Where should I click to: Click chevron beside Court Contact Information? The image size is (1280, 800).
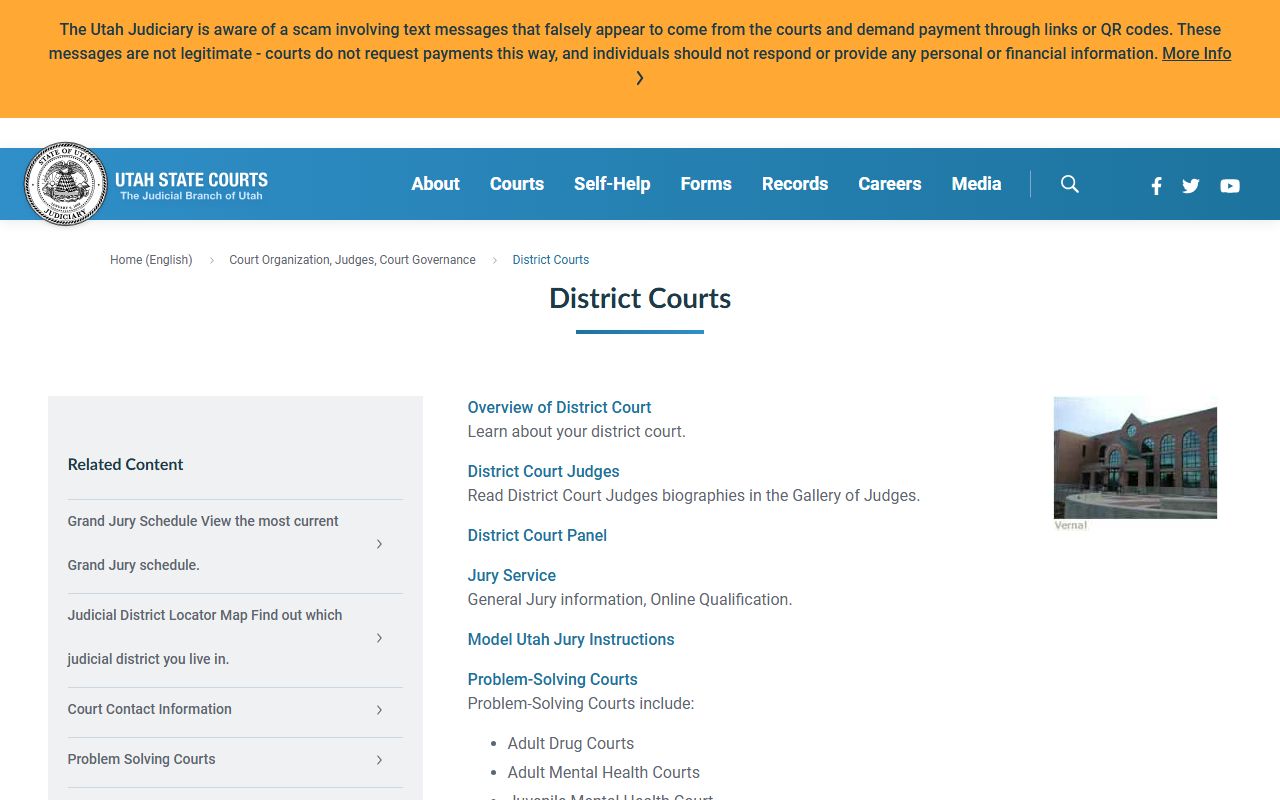pyautogui.click(x=379, y=710)
